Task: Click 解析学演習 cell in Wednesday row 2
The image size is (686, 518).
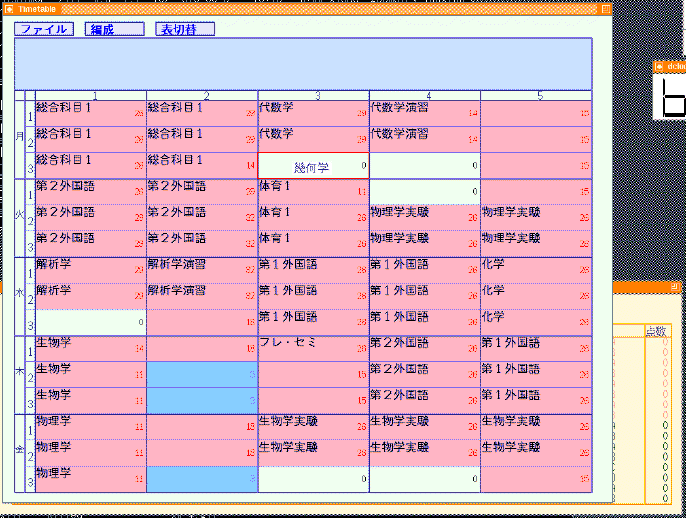Action: (x=201, y=296)
